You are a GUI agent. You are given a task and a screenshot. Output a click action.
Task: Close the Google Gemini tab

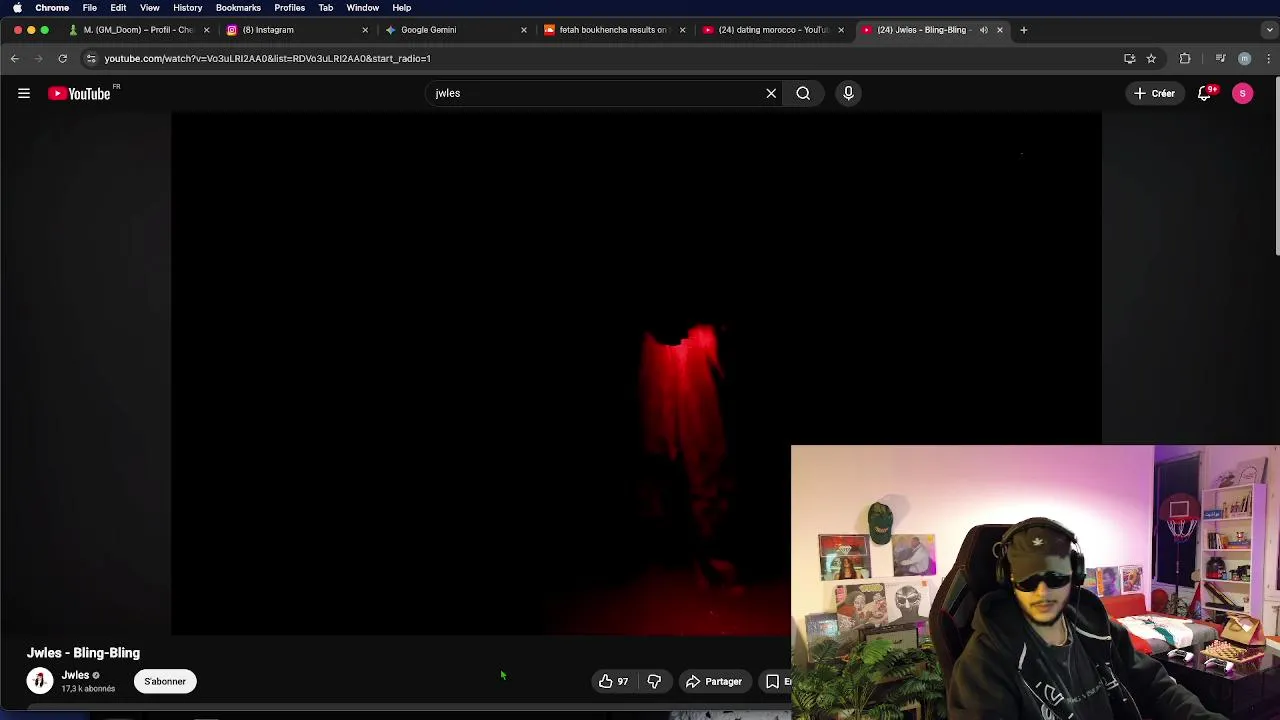pyautogui.click(x=523, y=30)
